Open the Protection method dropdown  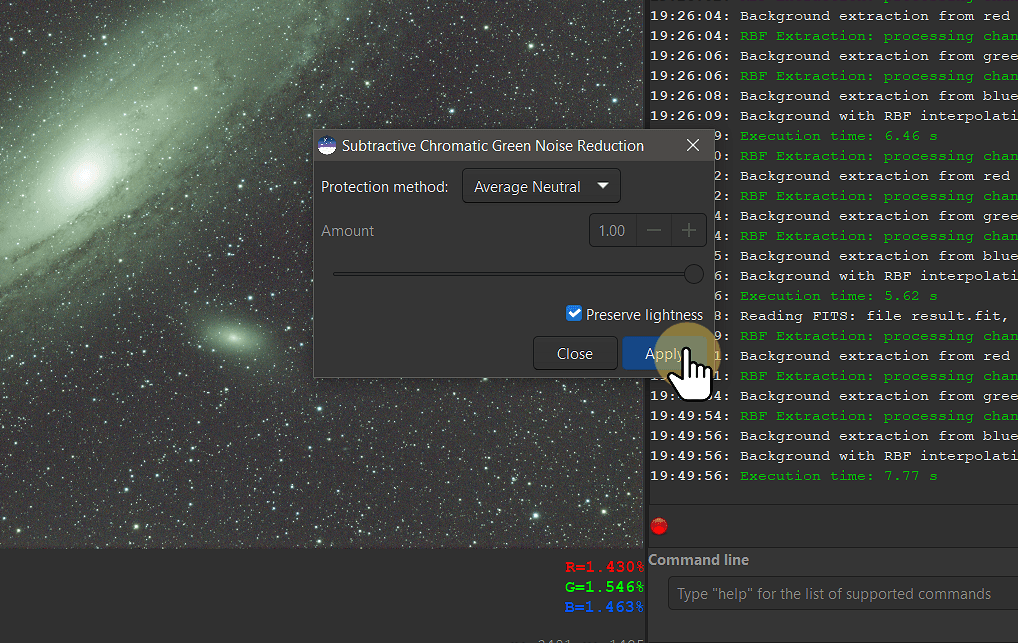click(541, 186)
